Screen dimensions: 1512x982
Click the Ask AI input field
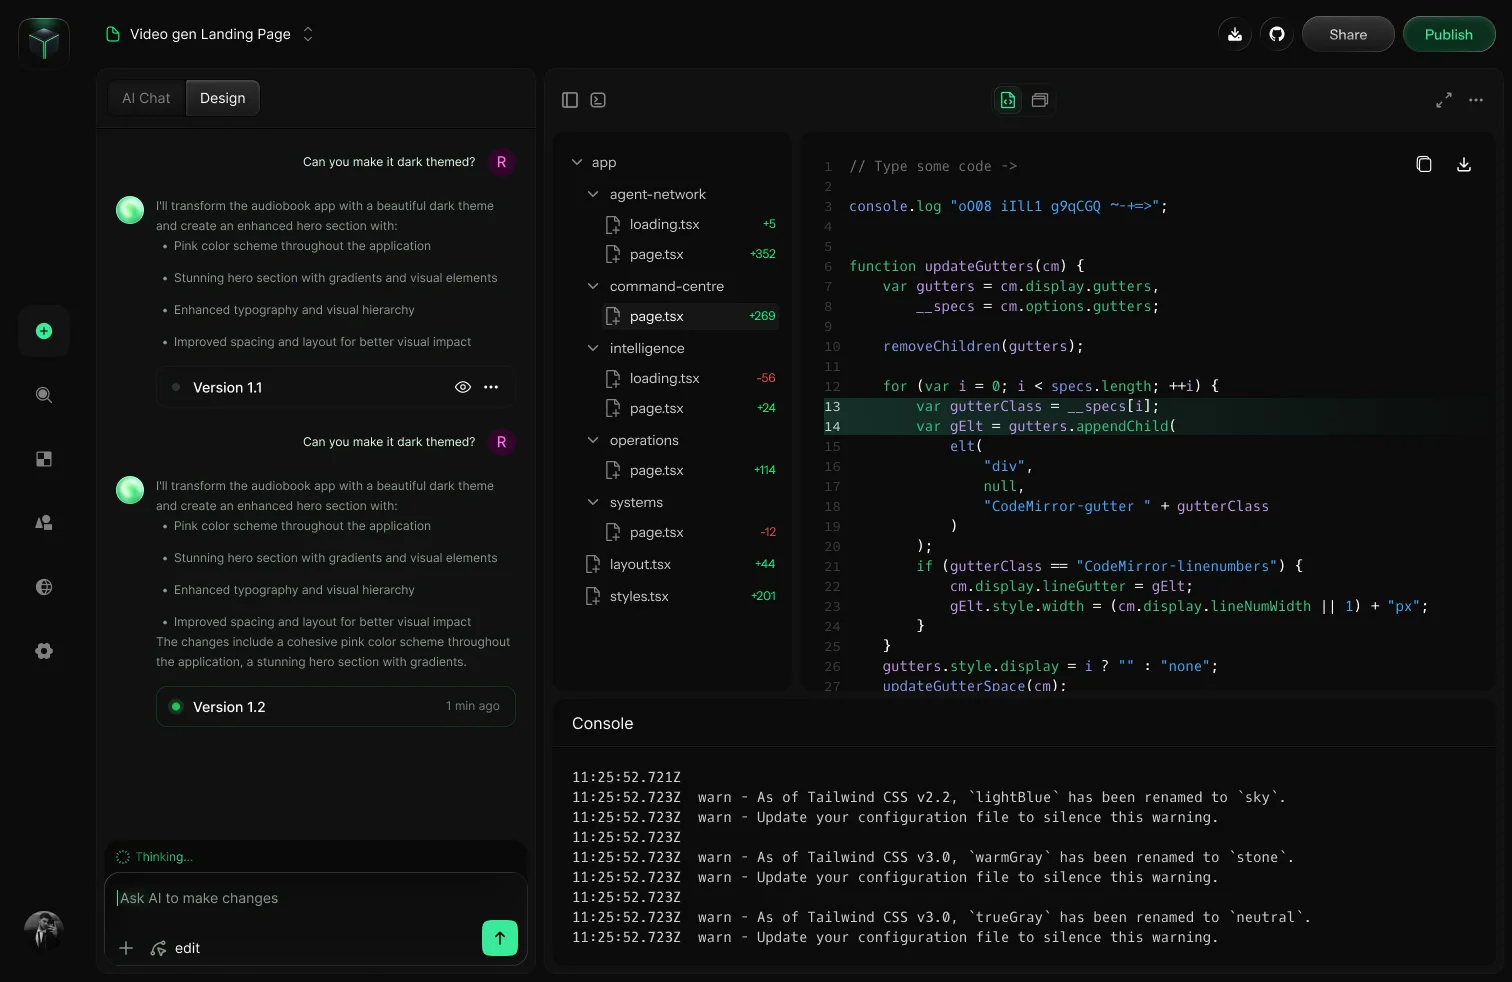click(x=316, y=898)
